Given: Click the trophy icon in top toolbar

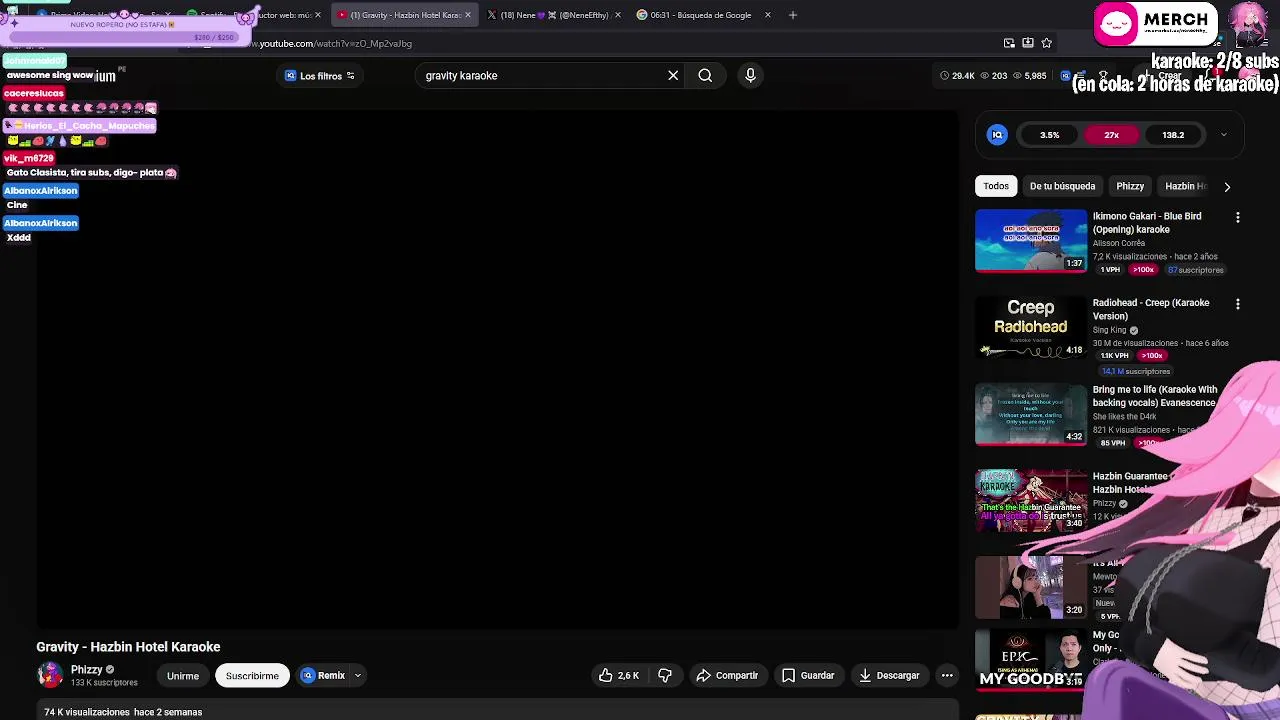Looking at the screenshot, I should (x=1104, y=76).
